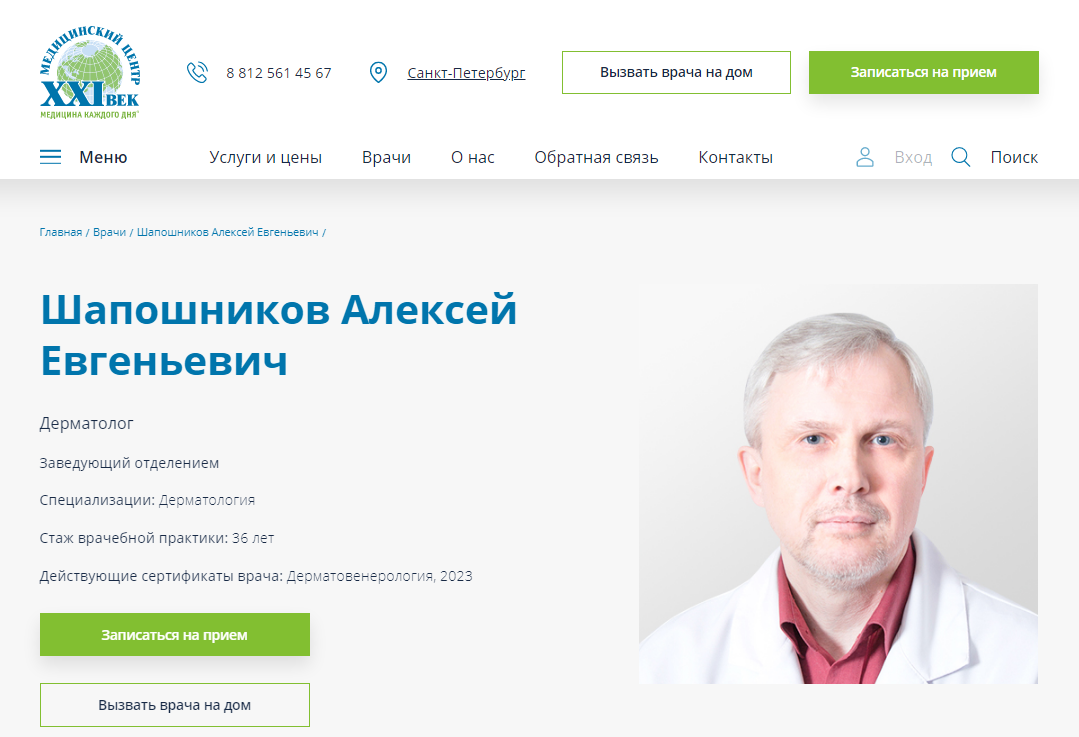This screenshot has width=1079, height=737.
Task: Click the Поиск search label
Action: click(1014, 158)
